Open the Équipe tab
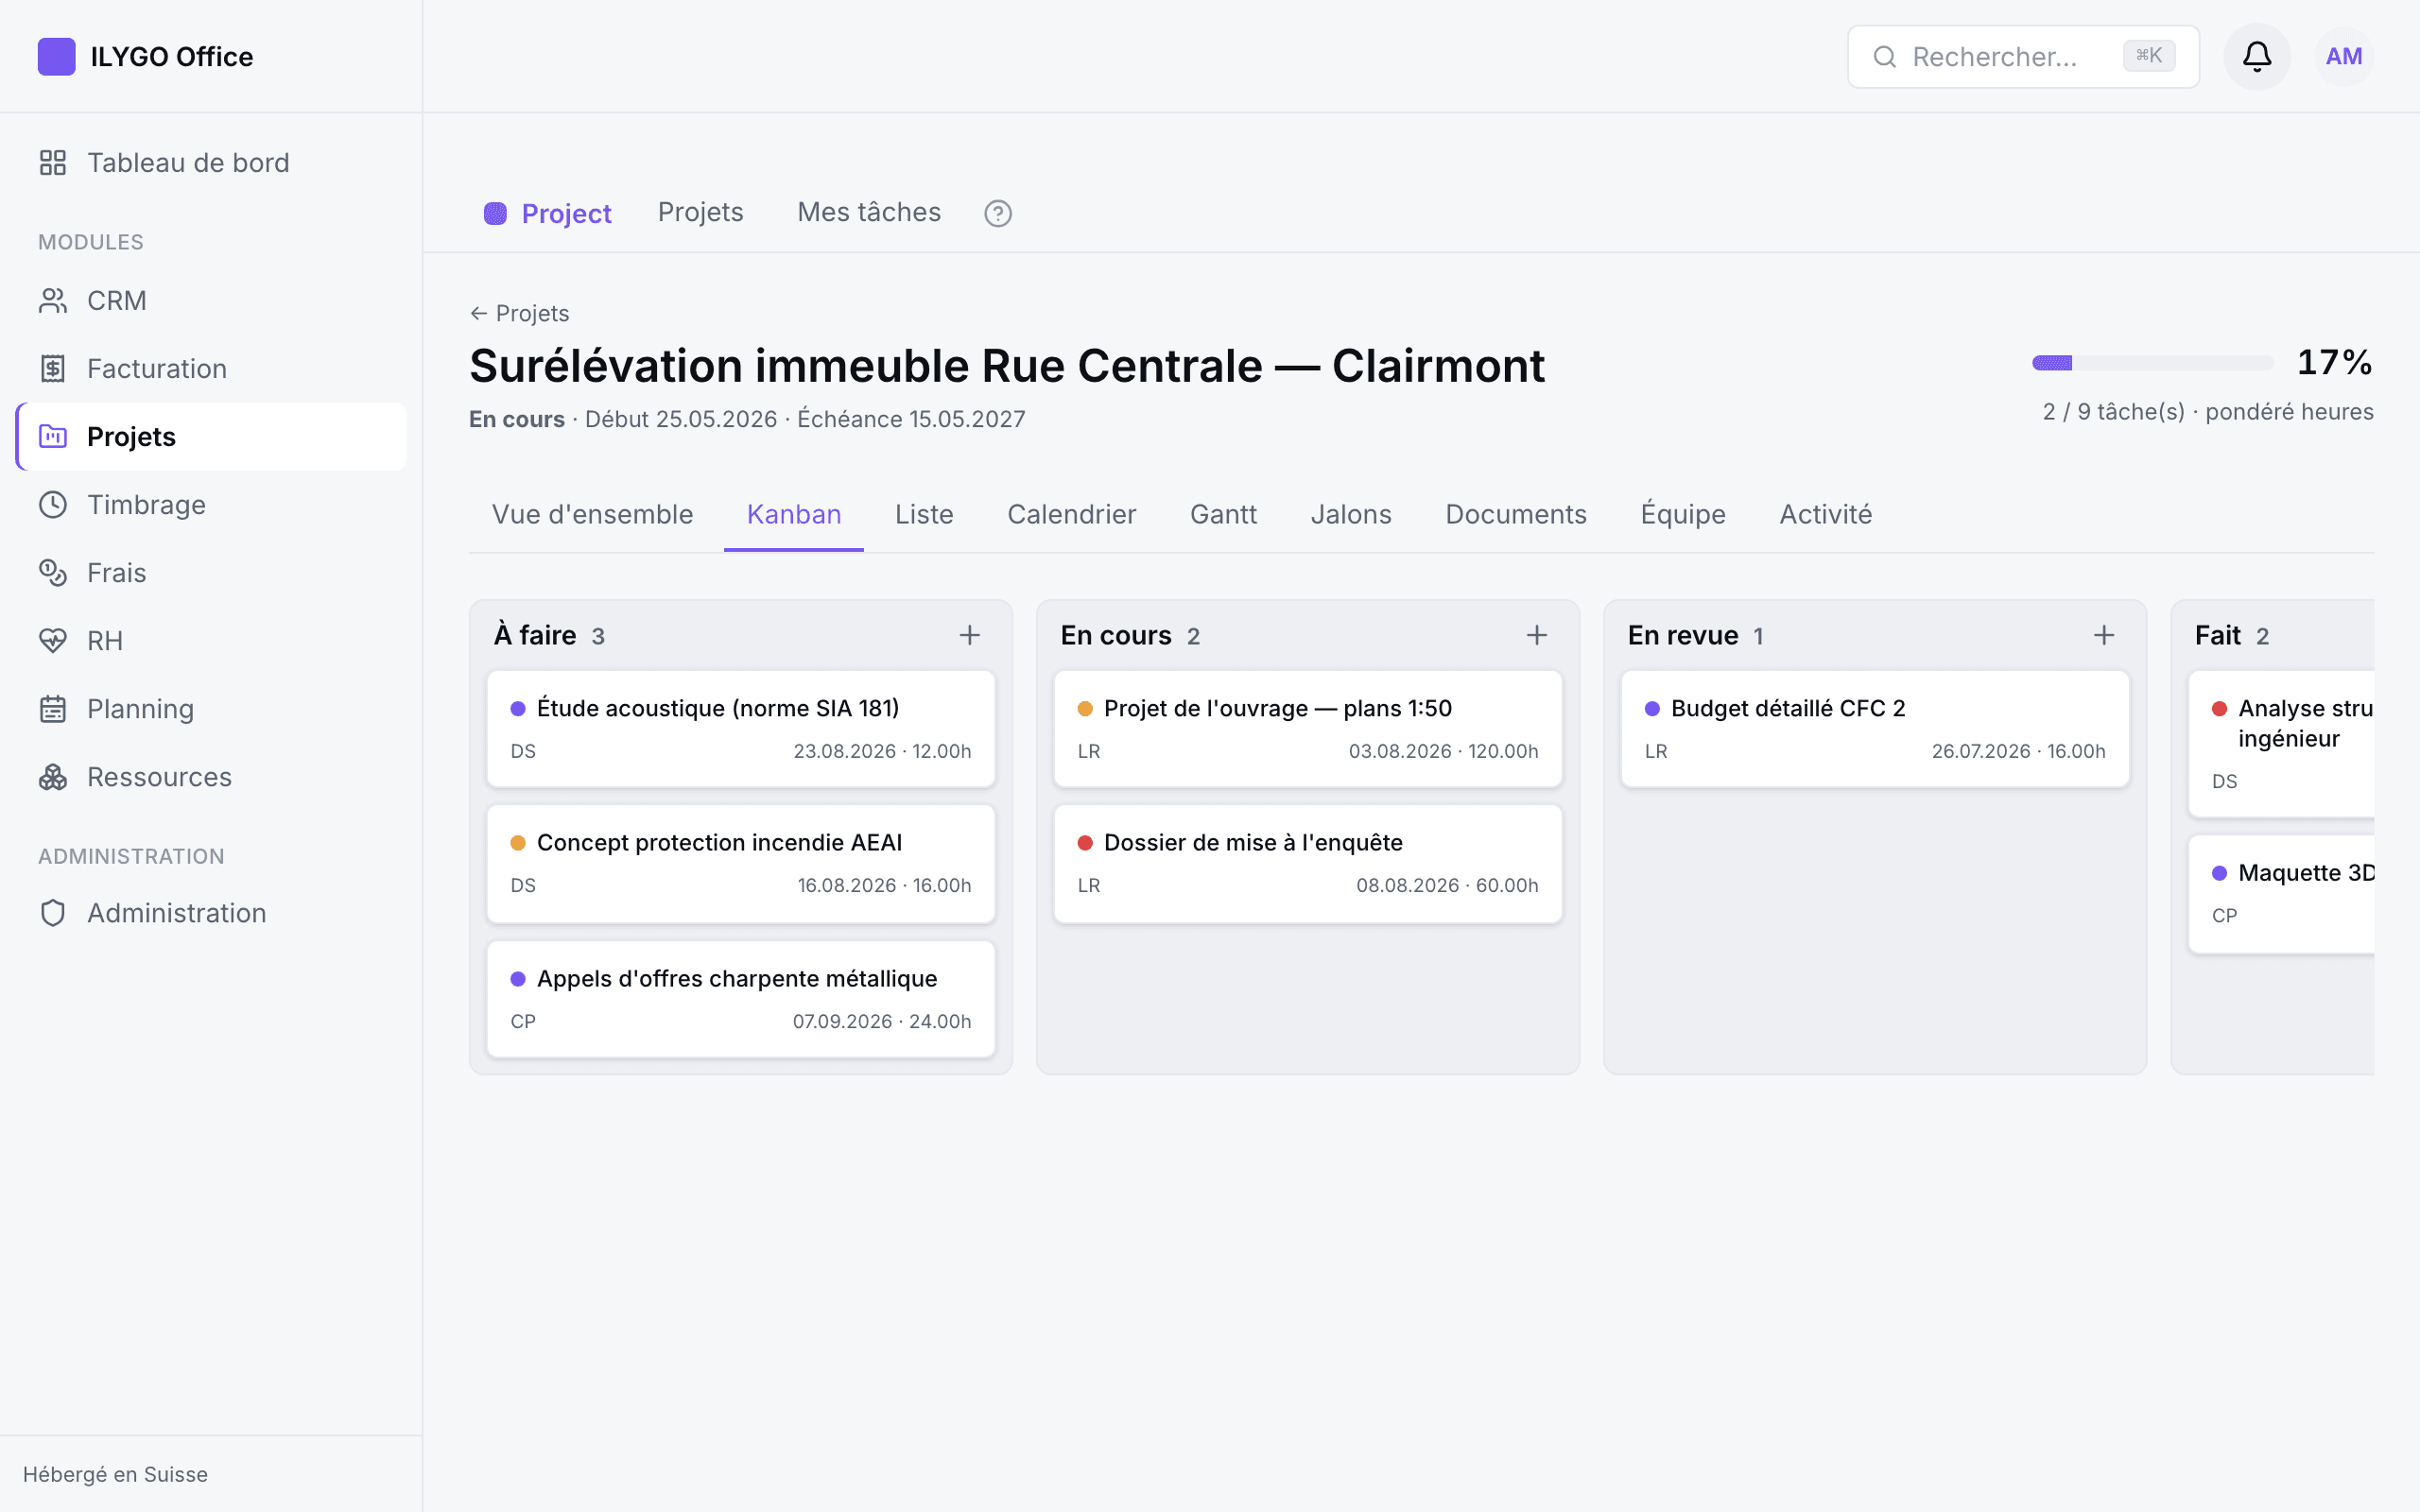Screen dimensions: 2420x1512 pos(1683,514)
